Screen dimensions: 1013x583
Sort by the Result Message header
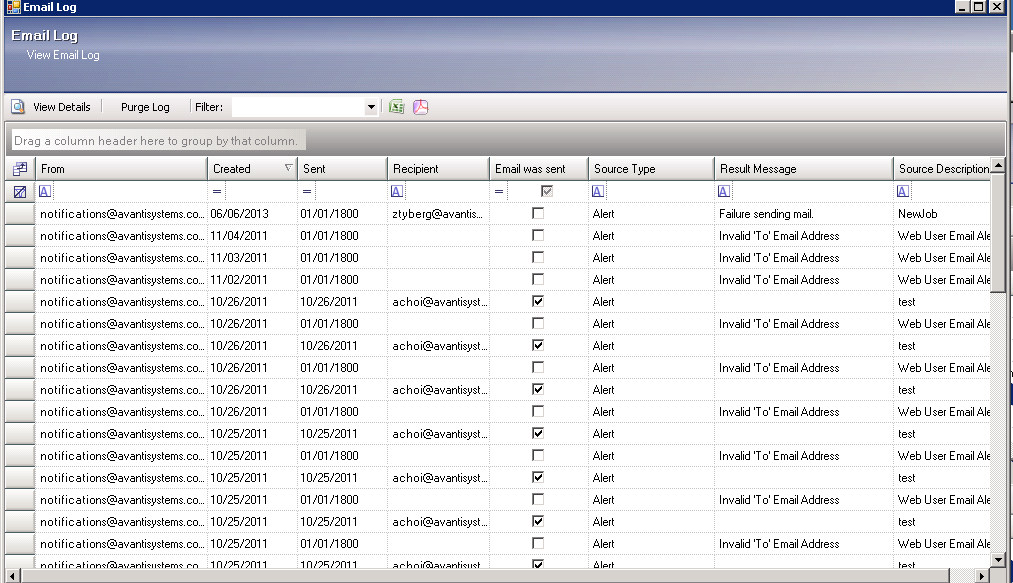pyautogui.click(x=804, y=169)
